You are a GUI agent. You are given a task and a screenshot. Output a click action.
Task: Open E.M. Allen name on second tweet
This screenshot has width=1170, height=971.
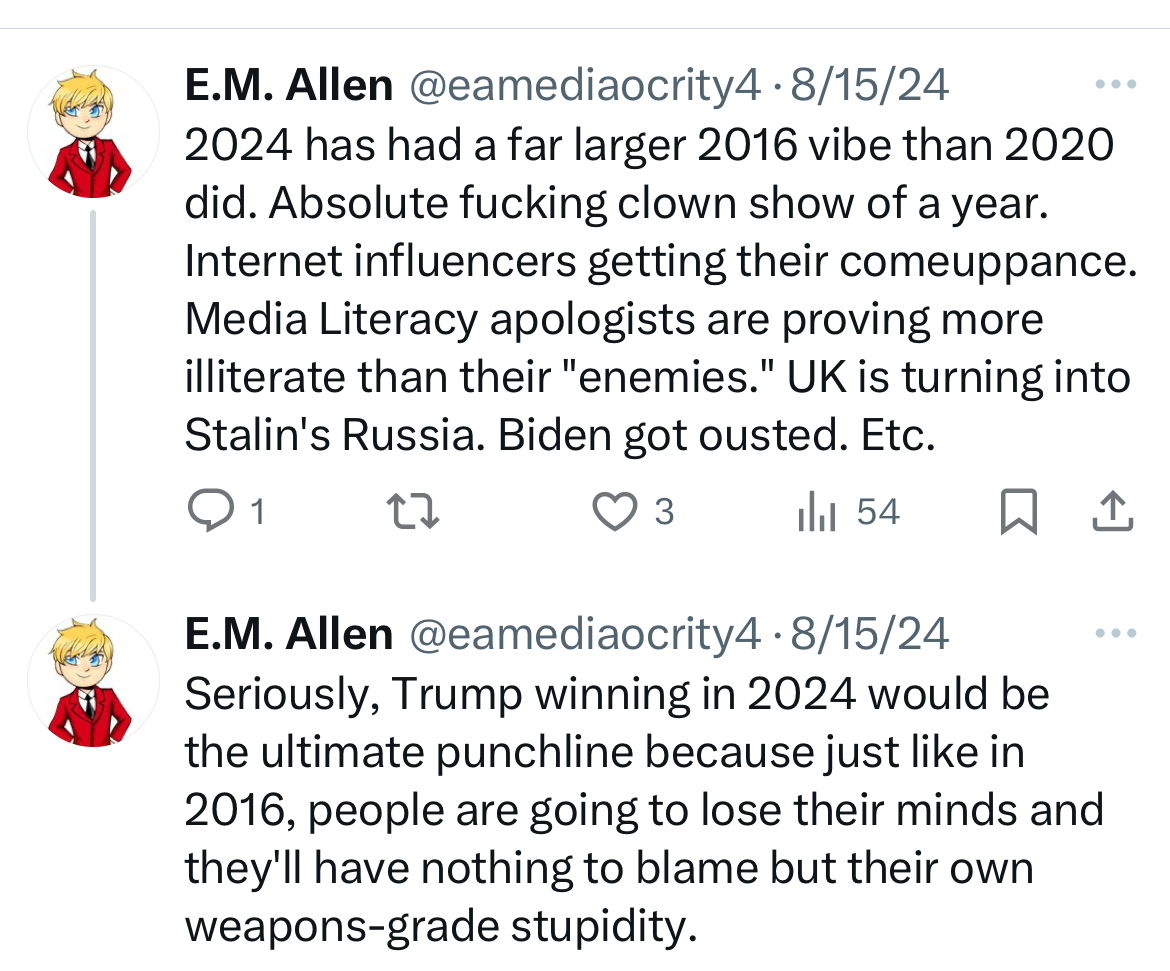coord(289,634)
